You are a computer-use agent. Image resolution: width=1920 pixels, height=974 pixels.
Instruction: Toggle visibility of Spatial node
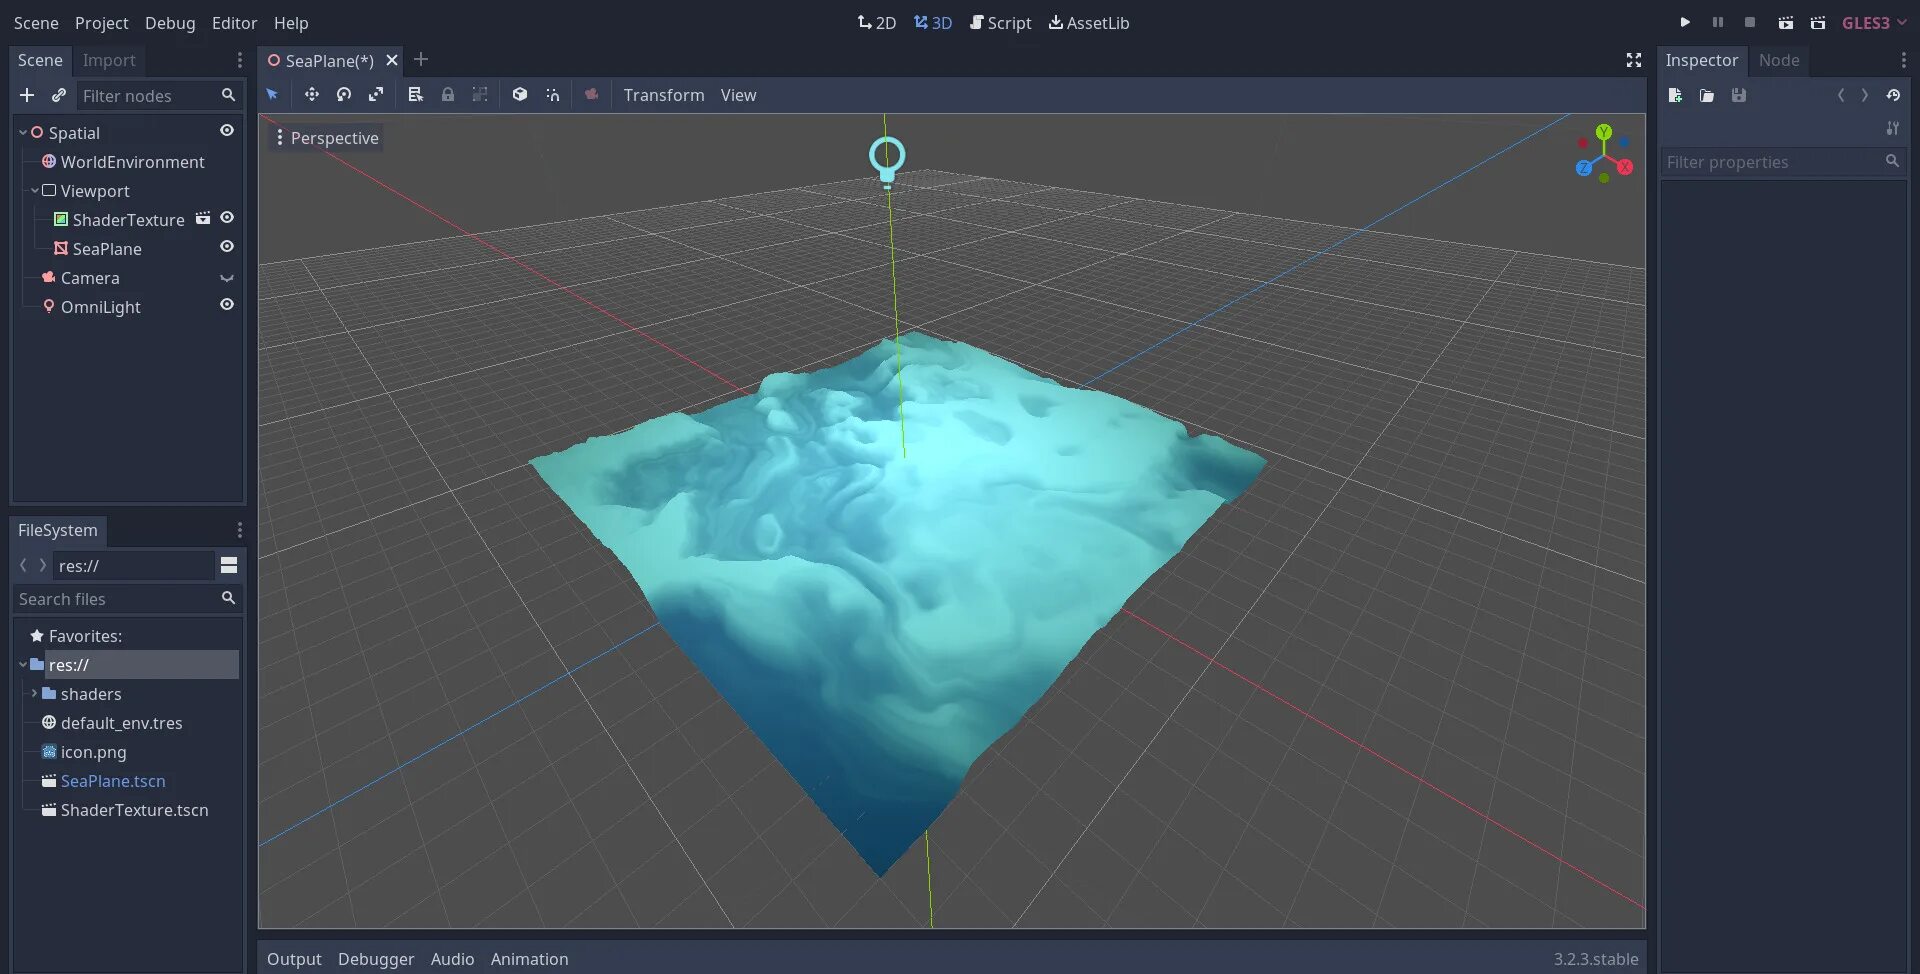(227, 131)
